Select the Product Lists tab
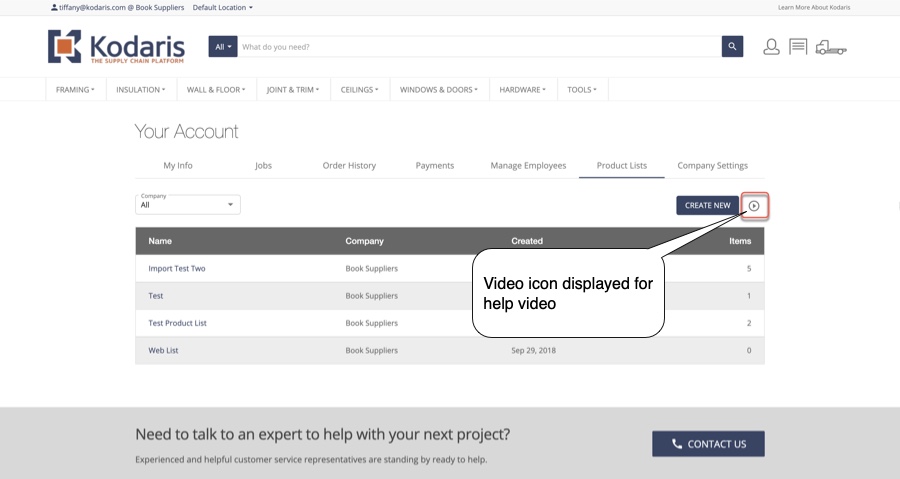 (622, 165)
